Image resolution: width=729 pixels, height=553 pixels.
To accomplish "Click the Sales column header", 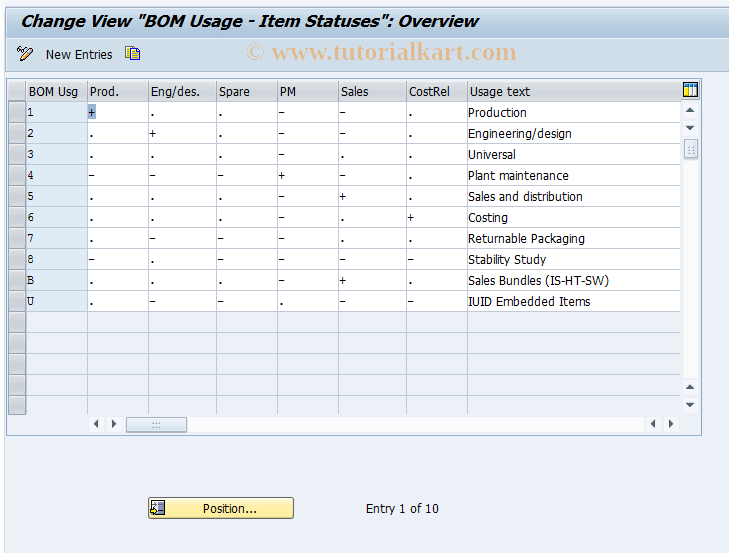I will pyautogui.click(x=372, y=91).
